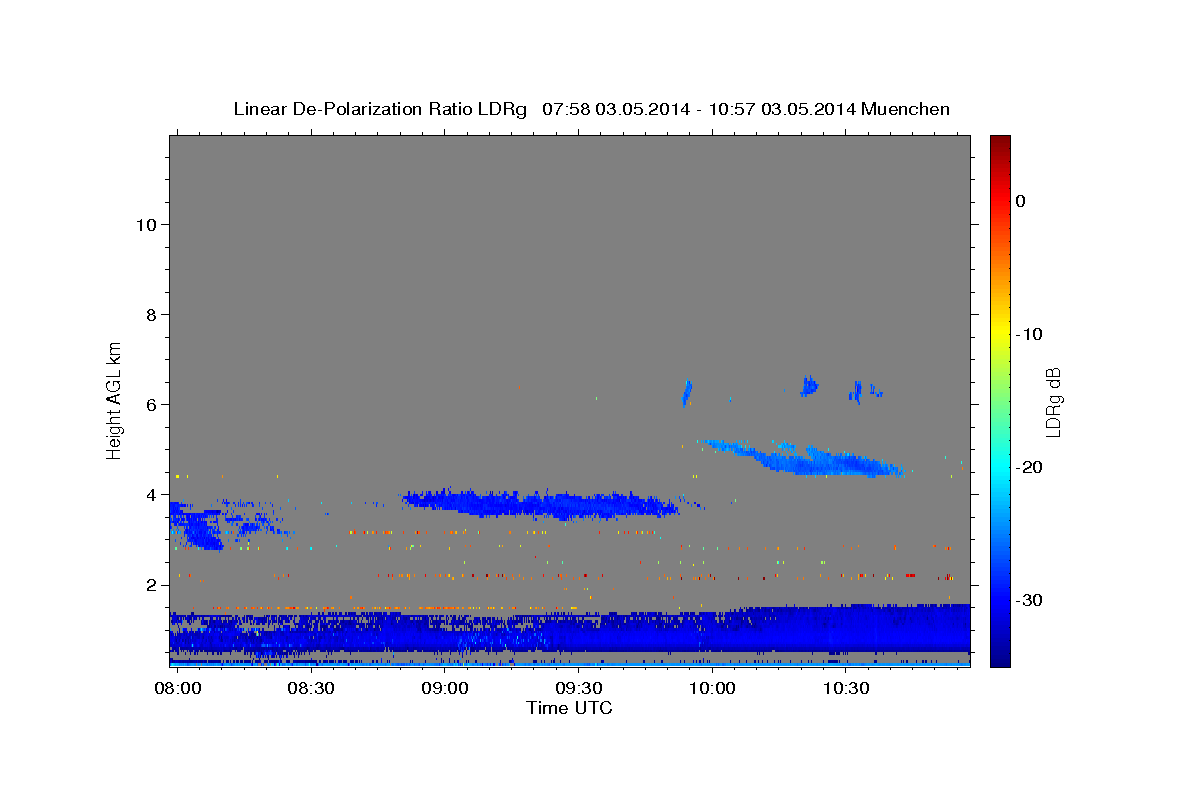
Task: Click the colorbar tick label -30
Action: pyautogui.click(x=1029, y=600)
